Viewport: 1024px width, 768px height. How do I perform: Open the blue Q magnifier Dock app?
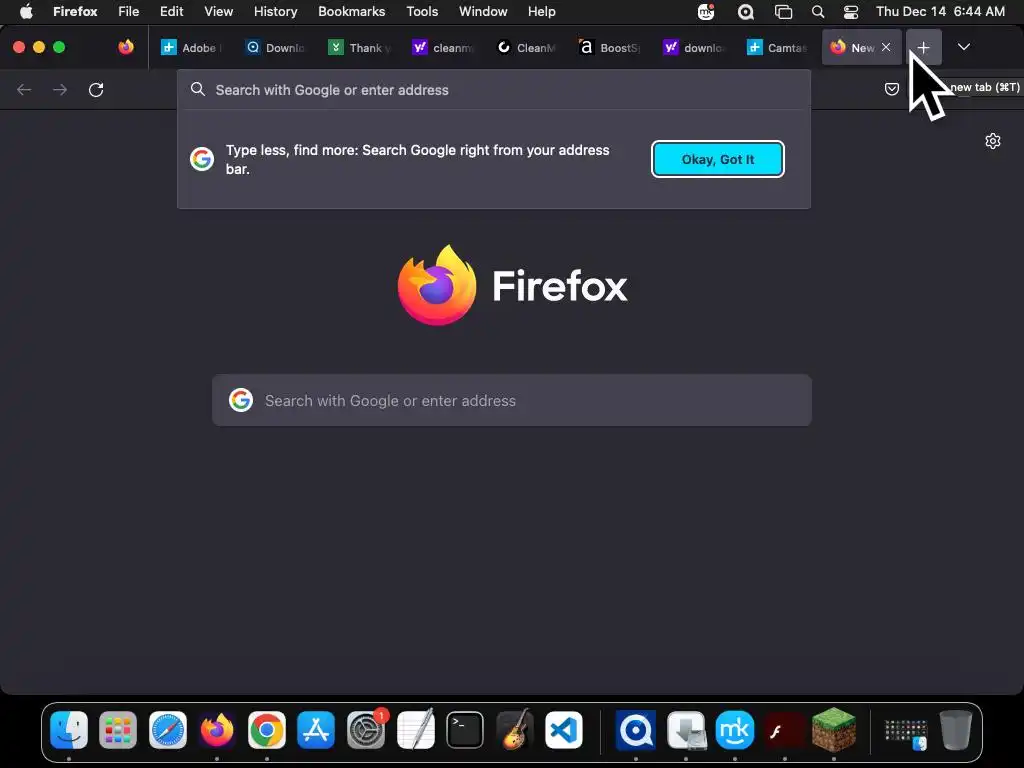636,729
